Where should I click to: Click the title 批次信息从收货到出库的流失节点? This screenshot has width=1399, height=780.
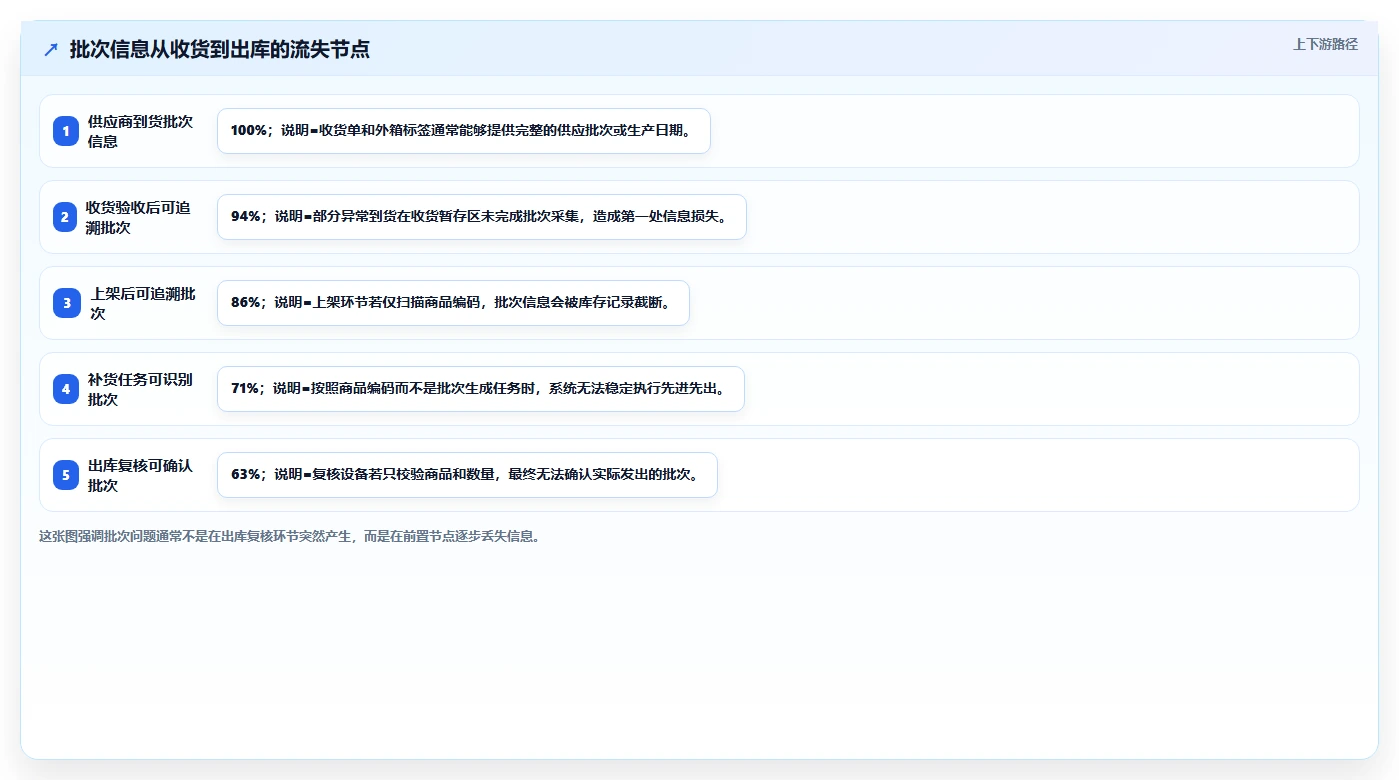coord(220,50)
